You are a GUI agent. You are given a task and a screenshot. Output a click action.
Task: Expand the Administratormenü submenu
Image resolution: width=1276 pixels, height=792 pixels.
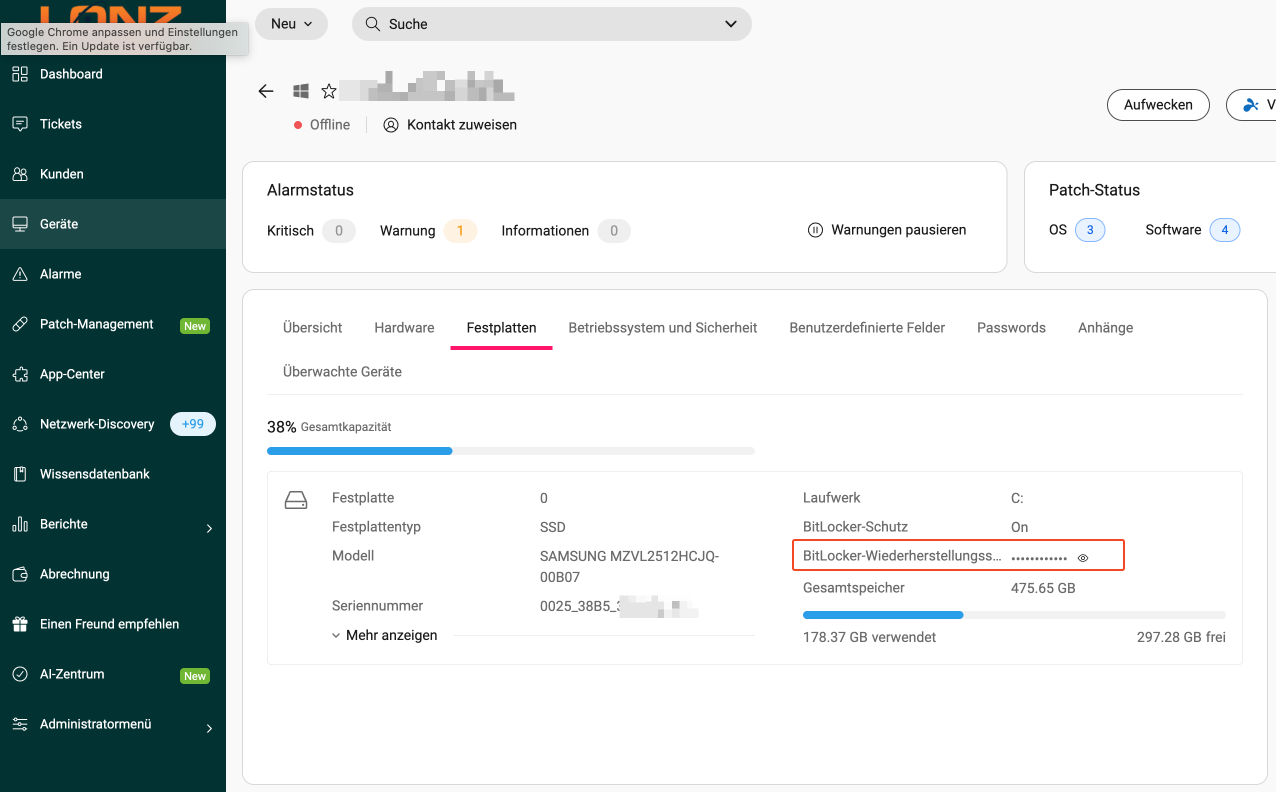209,728
